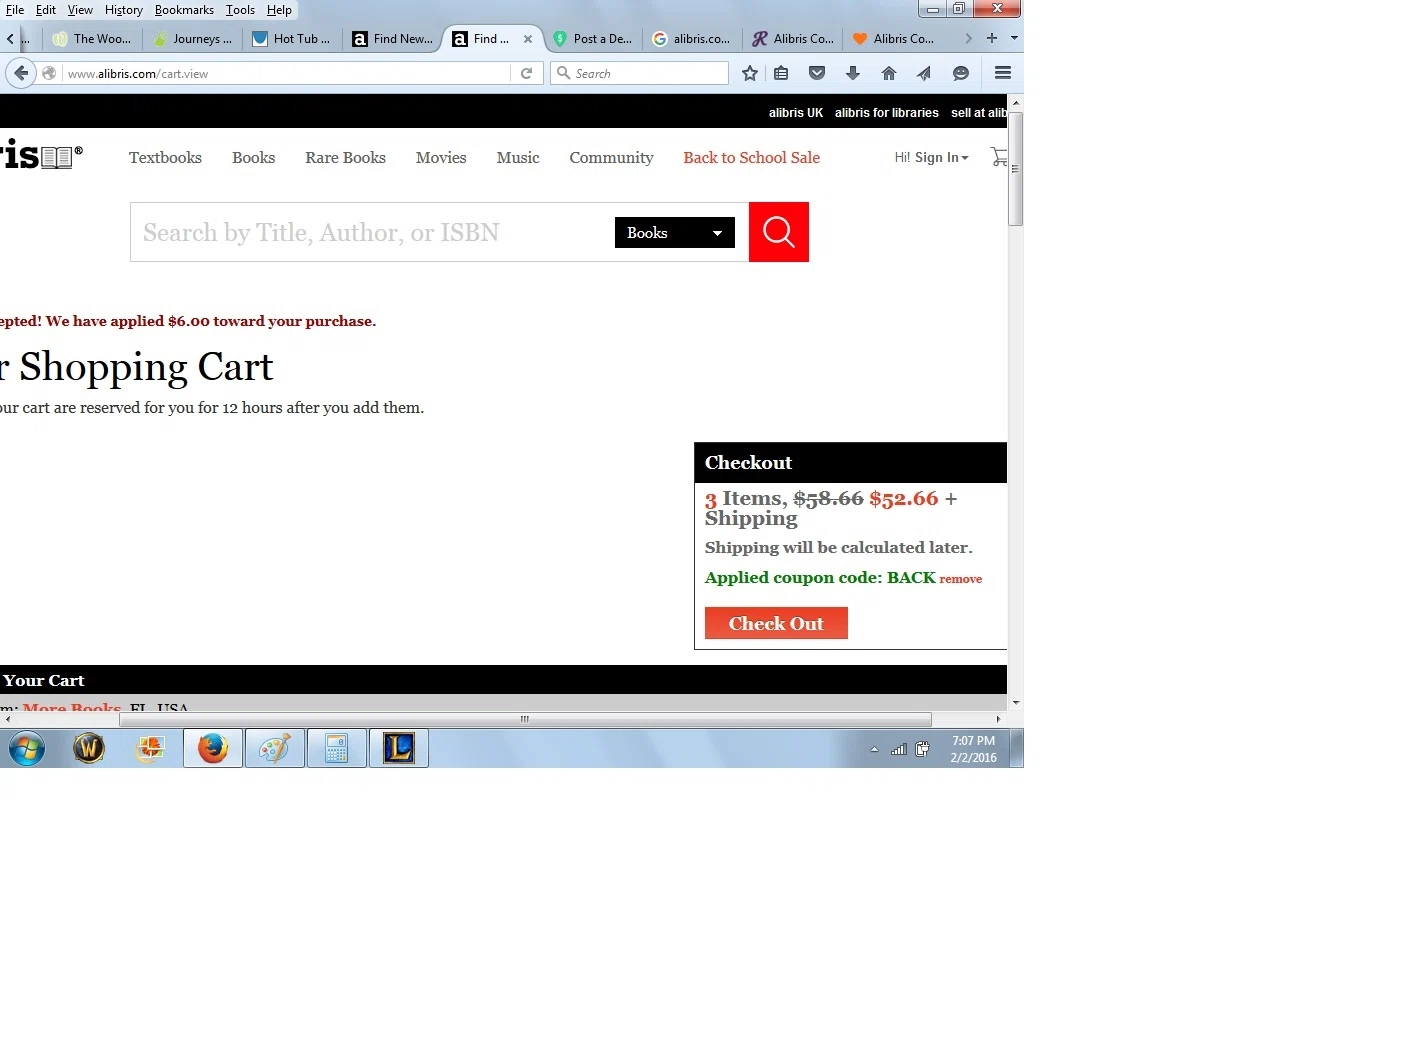The height and width of the screenshot is (1064, 1422).
Task: Switch to the Post a De... tab
Action: [593, 39]
